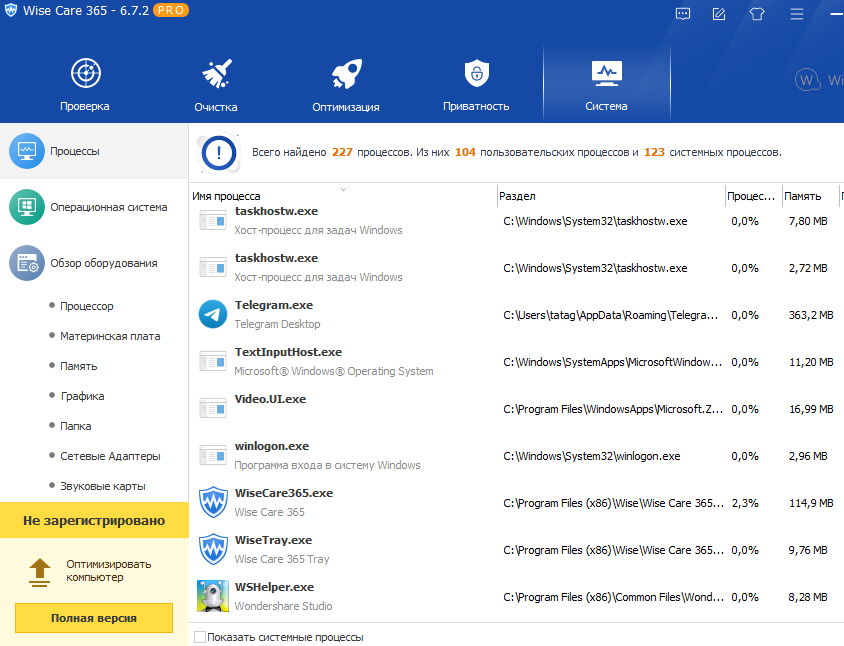Click memory value 363,2 MB

point(811,315)
